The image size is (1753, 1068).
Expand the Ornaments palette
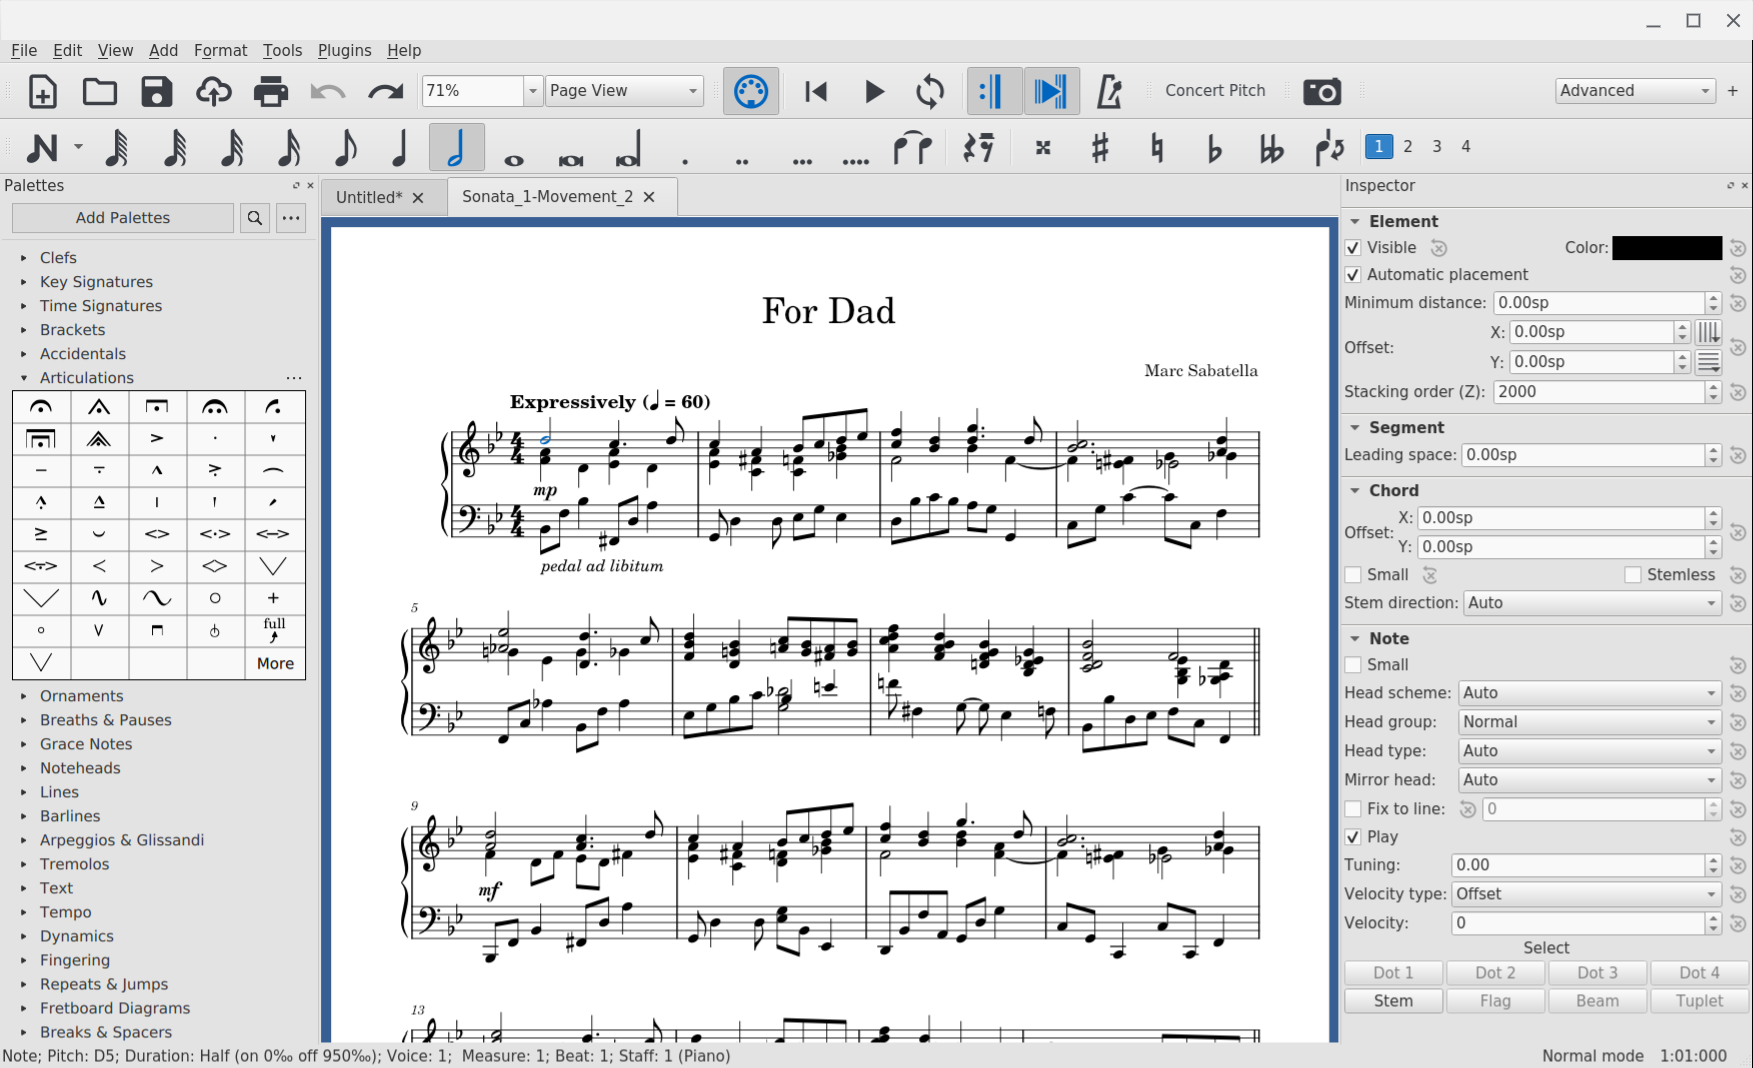coord(81,696)
